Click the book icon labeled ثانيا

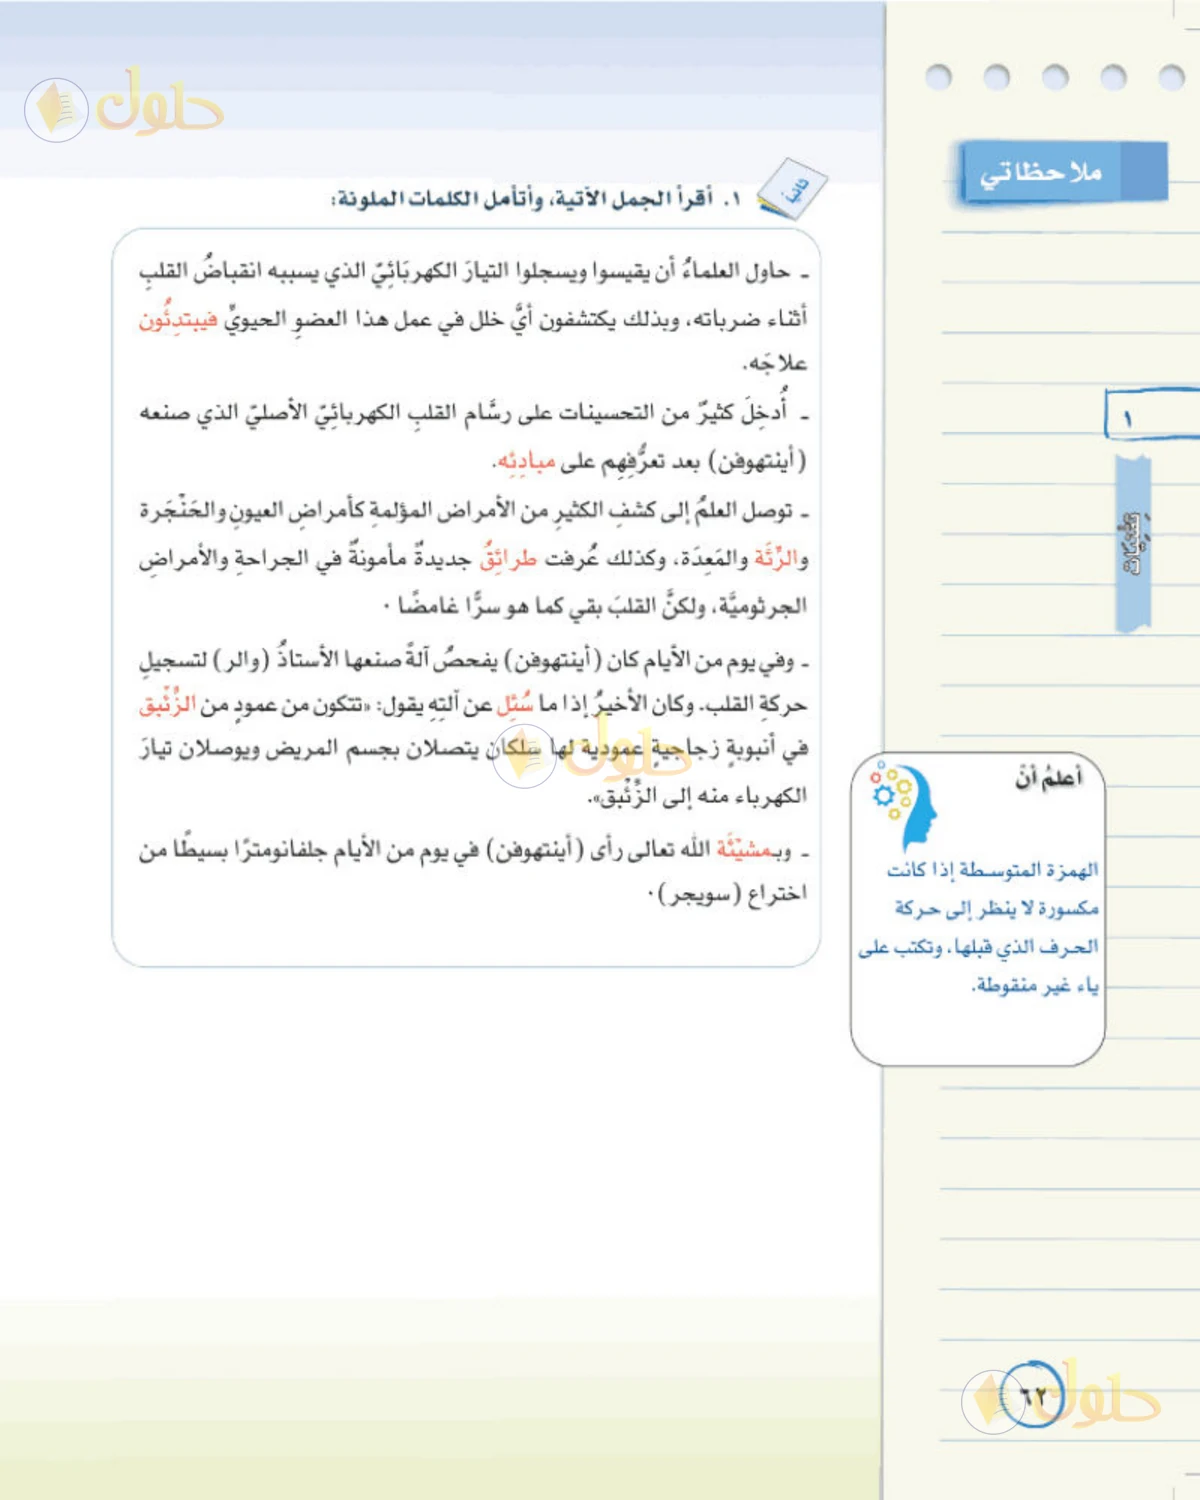pos(792,188)
